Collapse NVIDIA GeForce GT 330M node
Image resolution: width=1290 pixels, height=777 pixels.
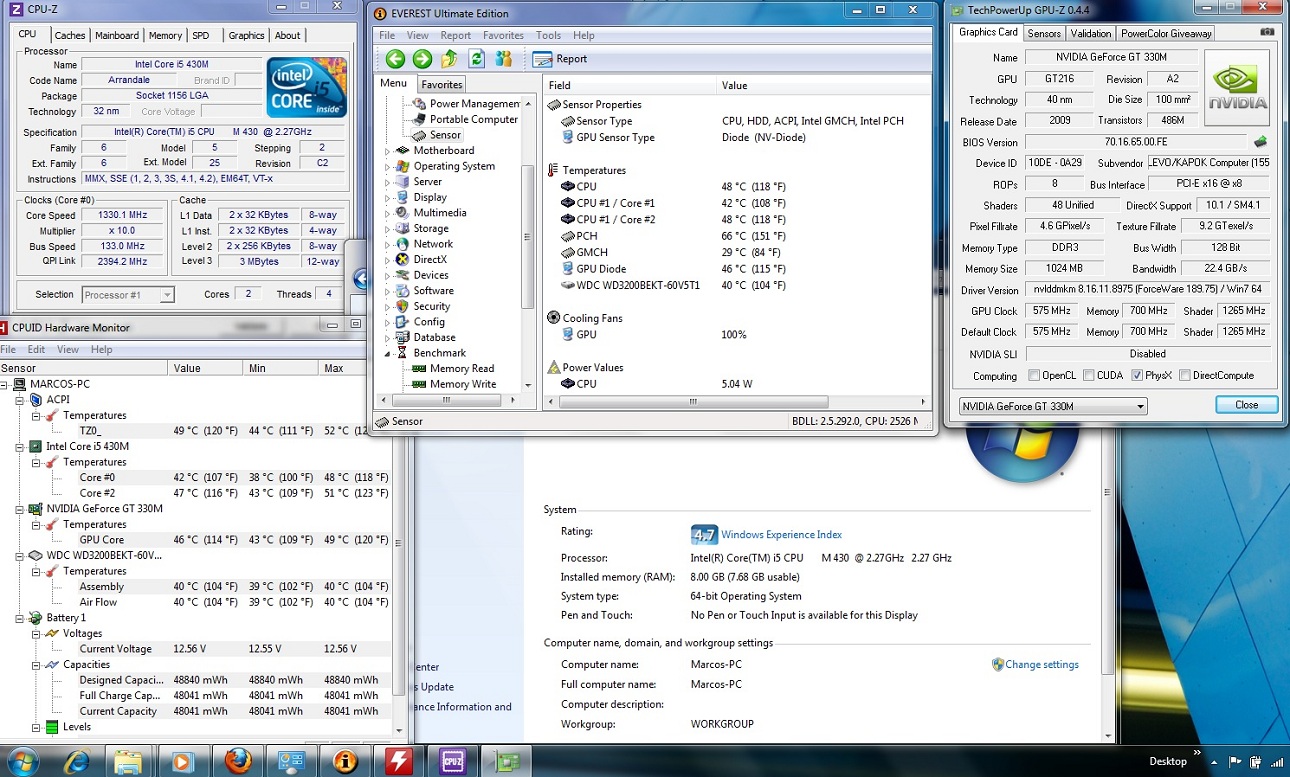[x=20, y=509]
